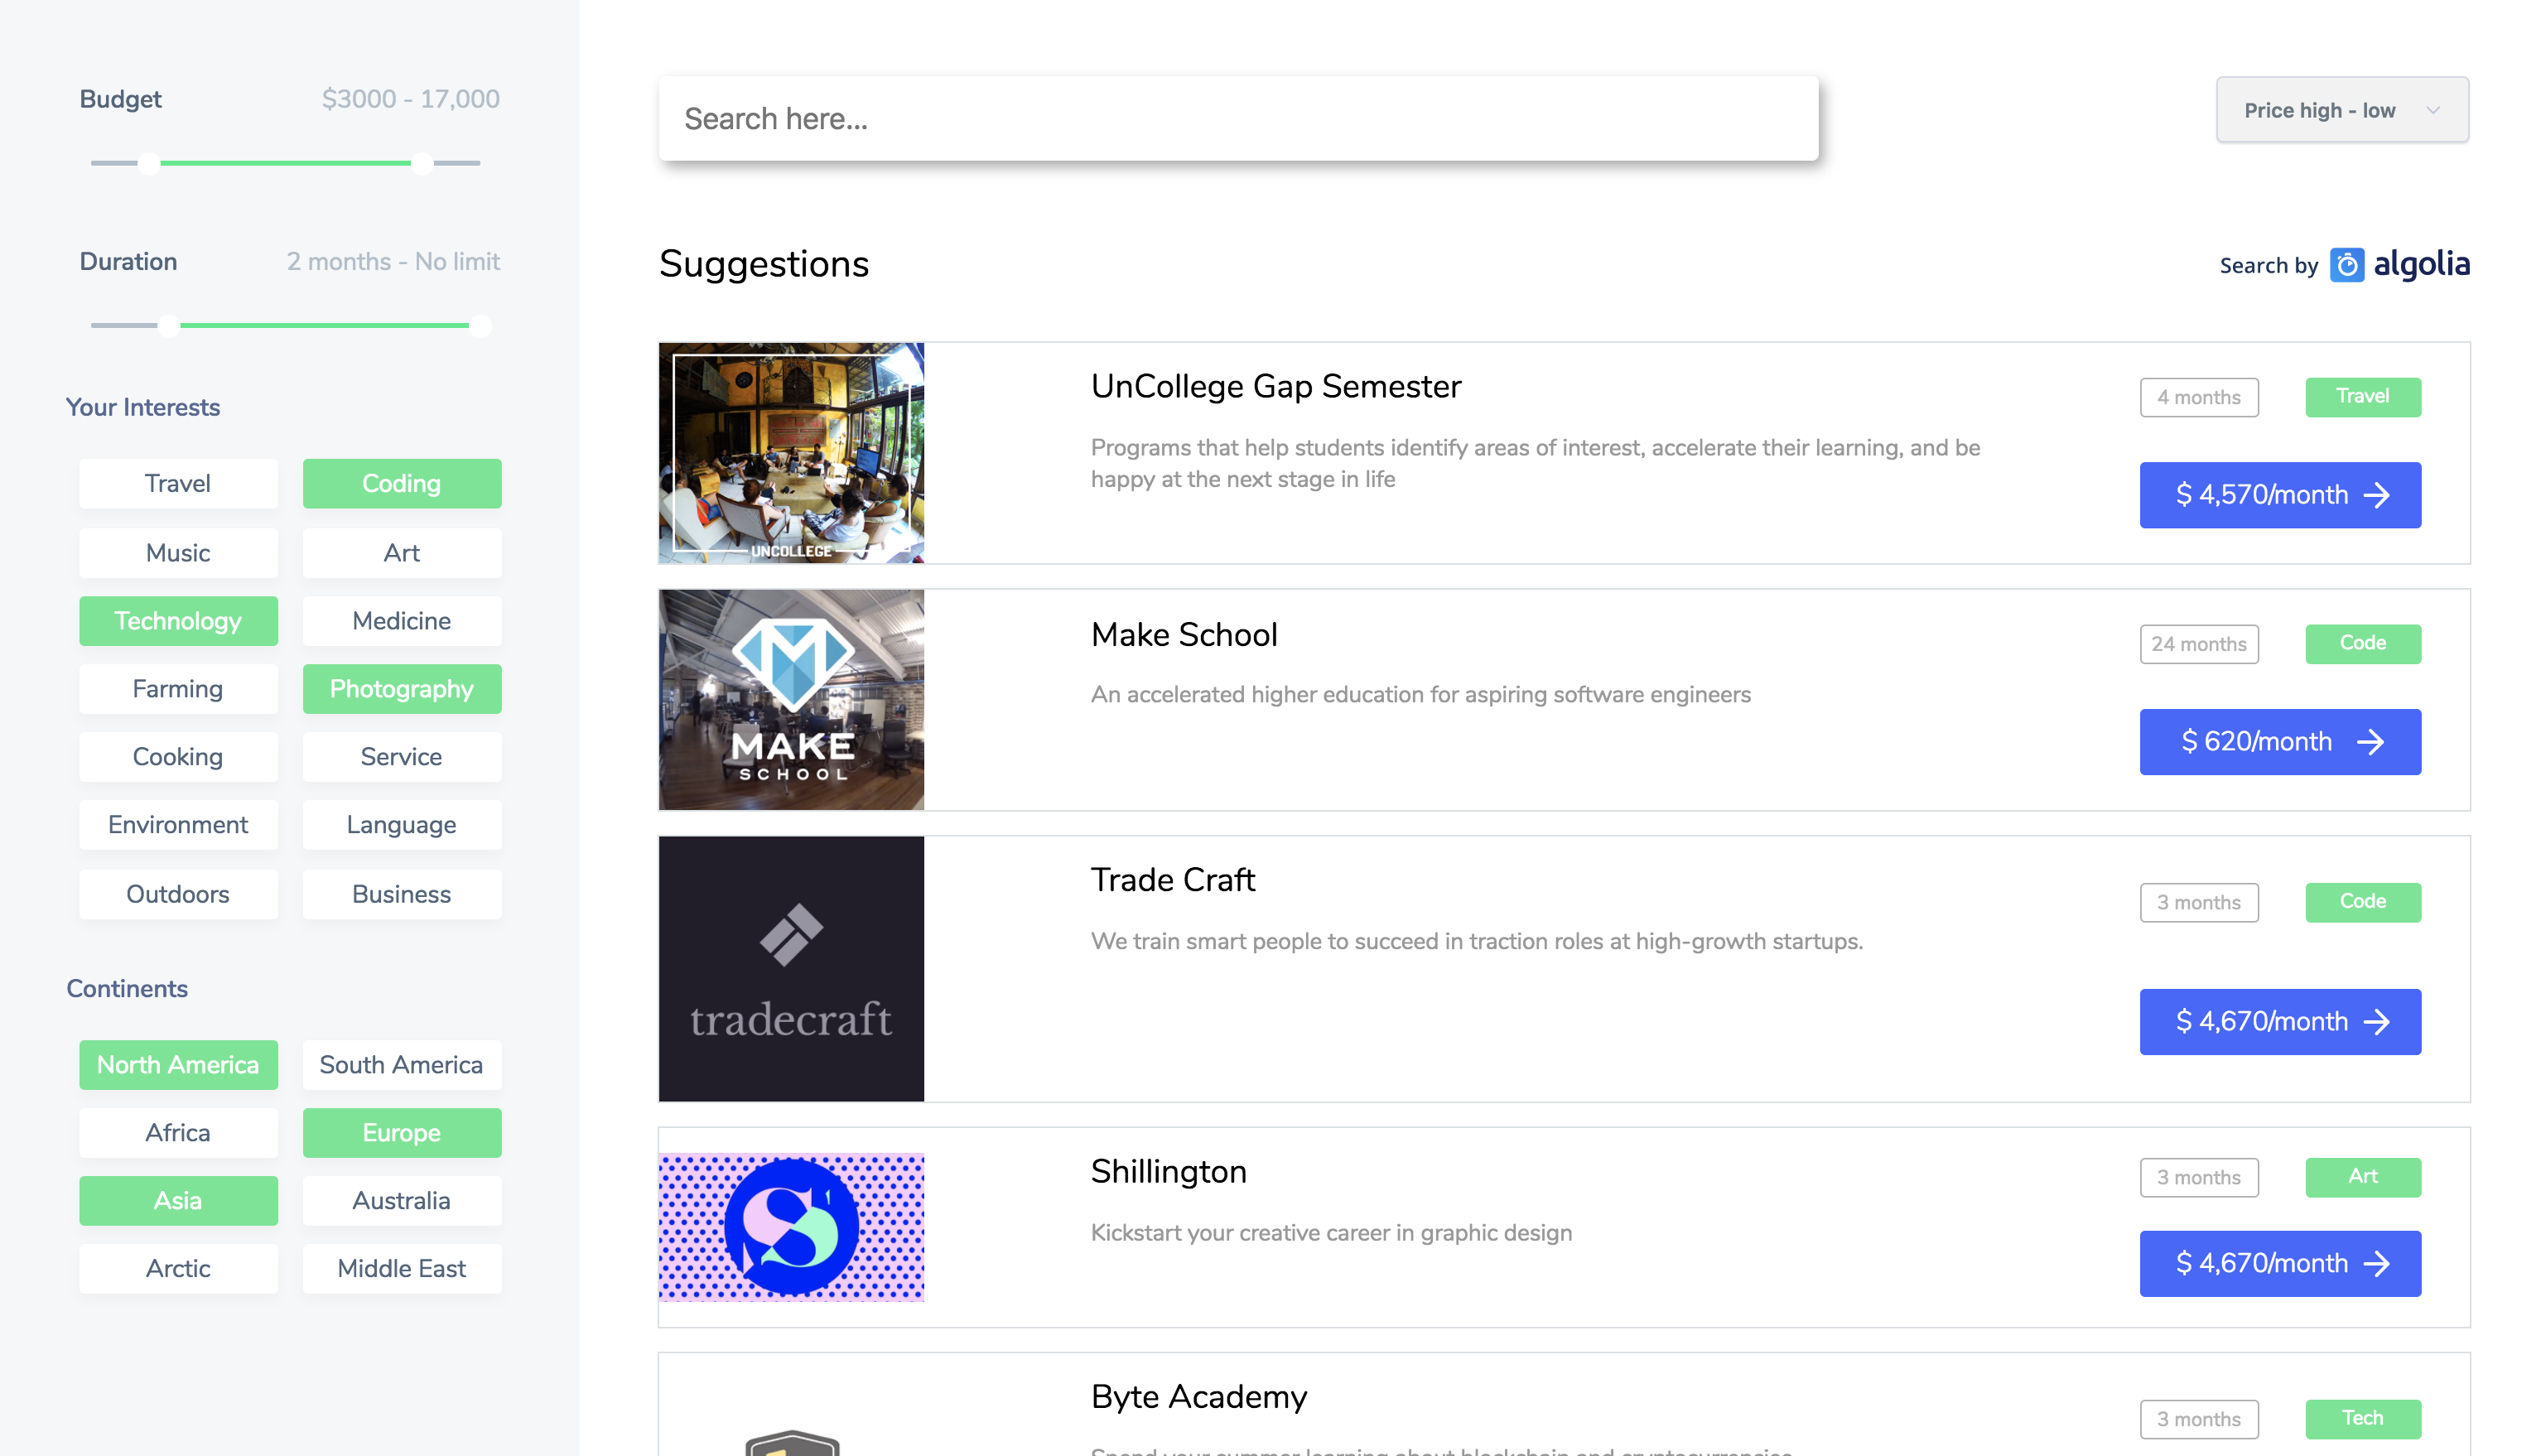This screenshot has height=1456, width=2541.
Task: Click the Travel tag on UnCollege Gap Semester
Action: pyautogui.click(x=2363, y=396)
